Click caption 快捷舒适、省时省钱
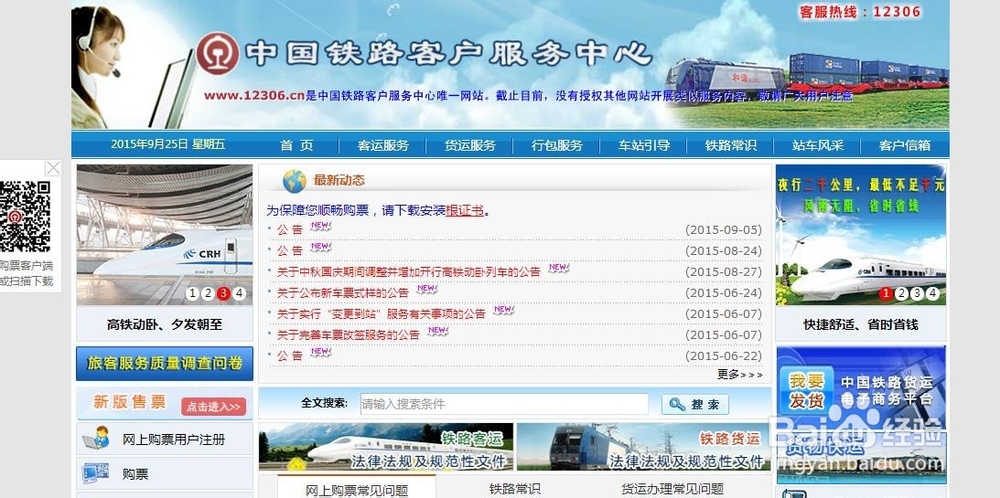This screenshot has height=498, width=1000. [x=860, y=325]
